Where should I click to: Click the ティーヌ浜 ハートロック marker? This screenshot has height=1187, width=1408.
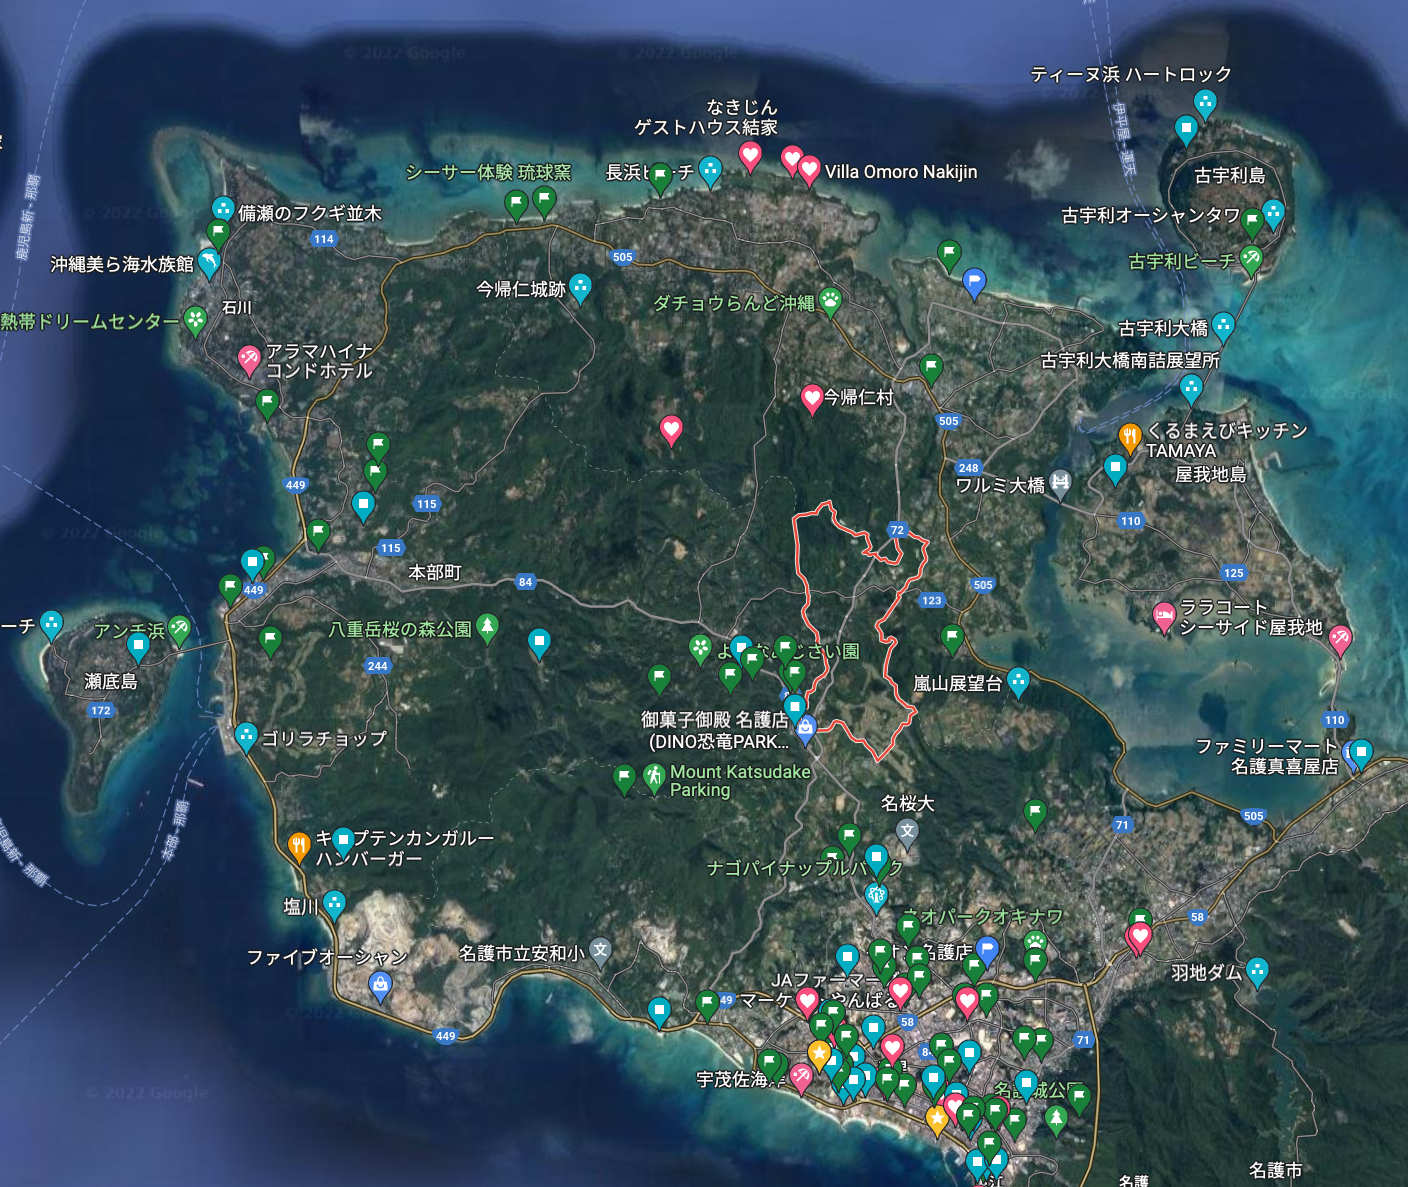pyautogui.click(x=1206, y=103)
